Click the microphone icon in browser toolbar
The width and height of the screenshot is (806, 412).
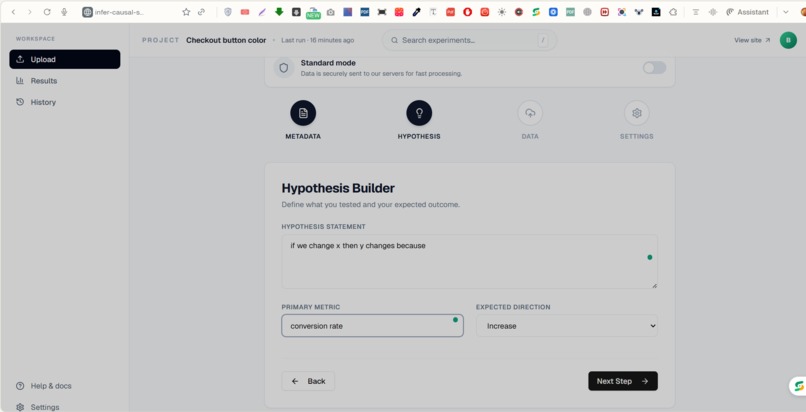(64, 12)
